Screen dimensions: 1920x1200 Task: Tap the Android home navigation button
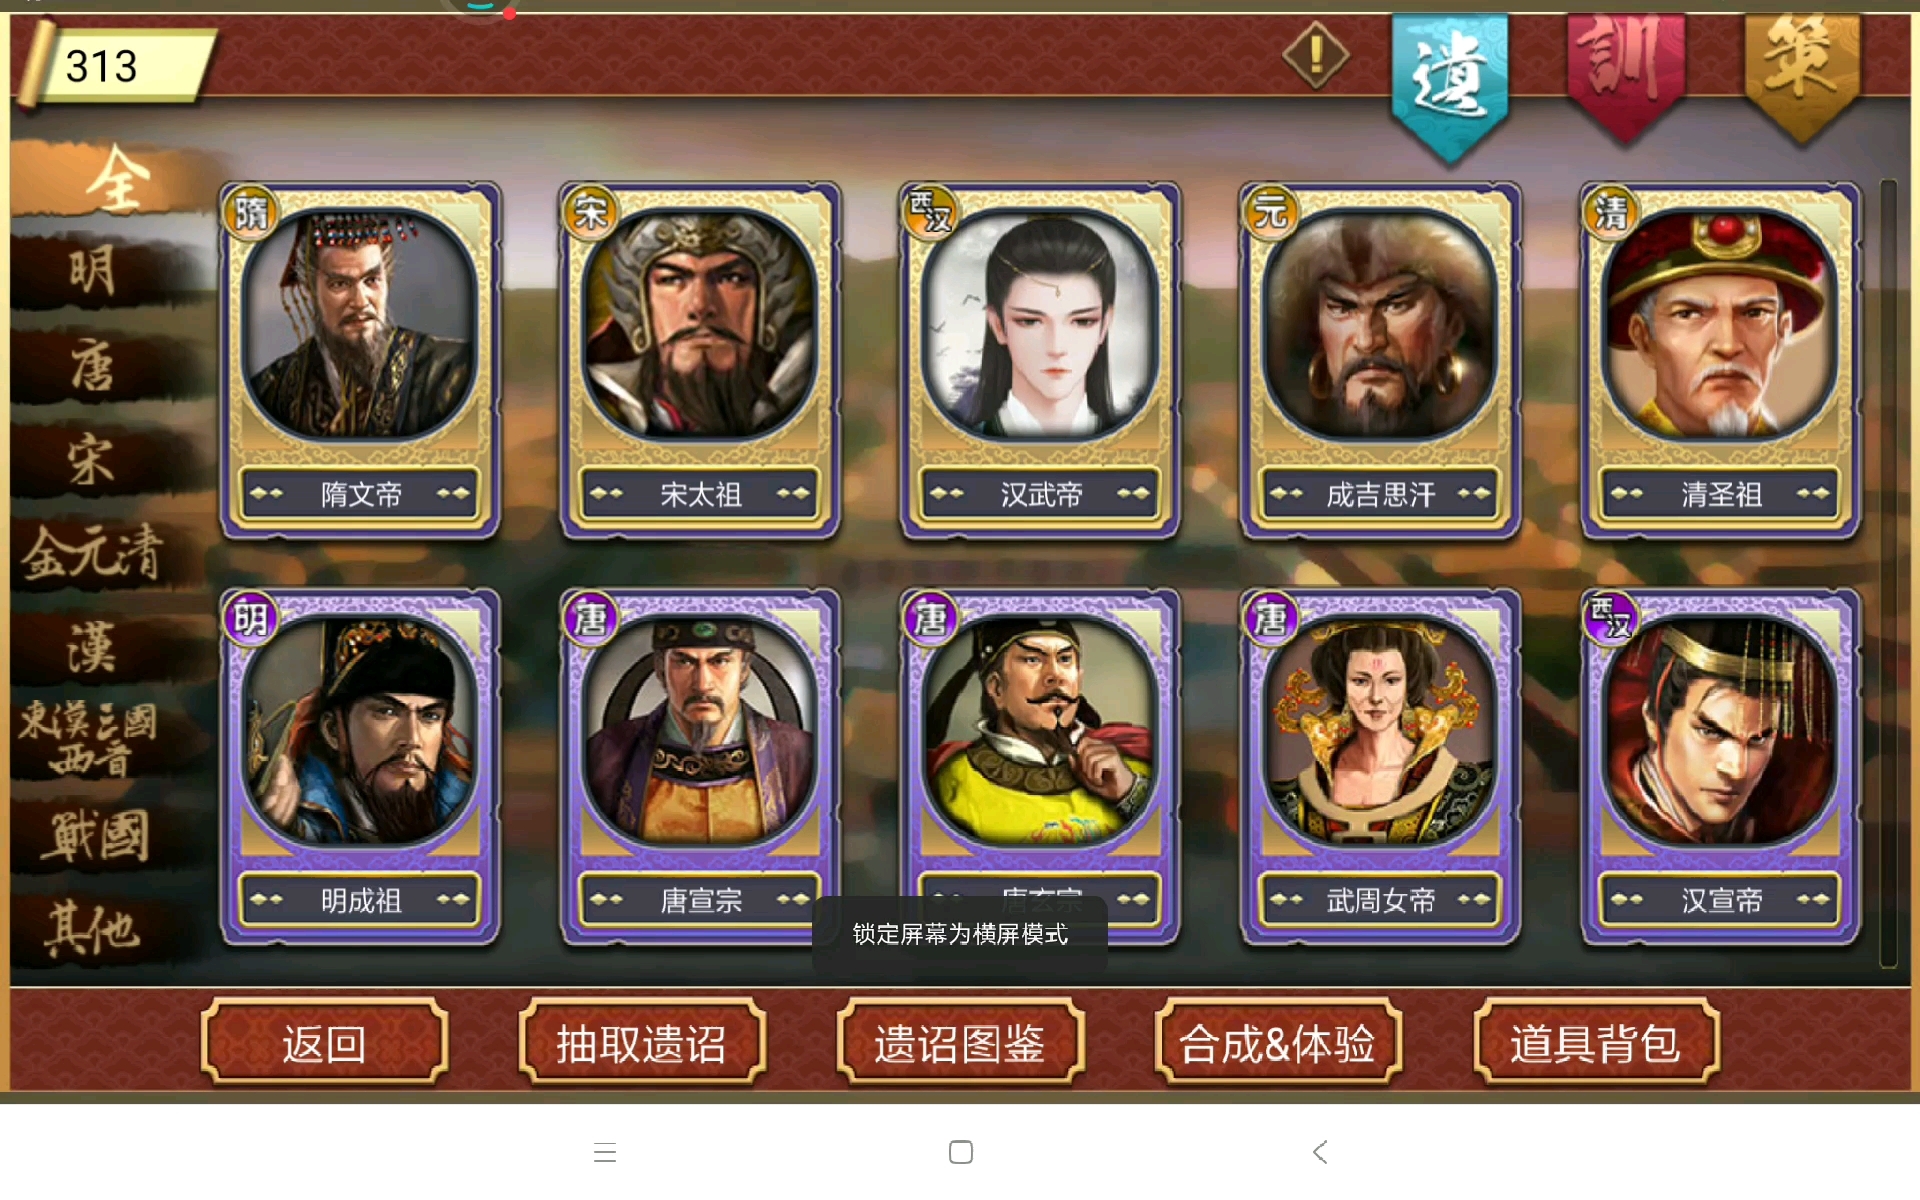point(961,1152)
